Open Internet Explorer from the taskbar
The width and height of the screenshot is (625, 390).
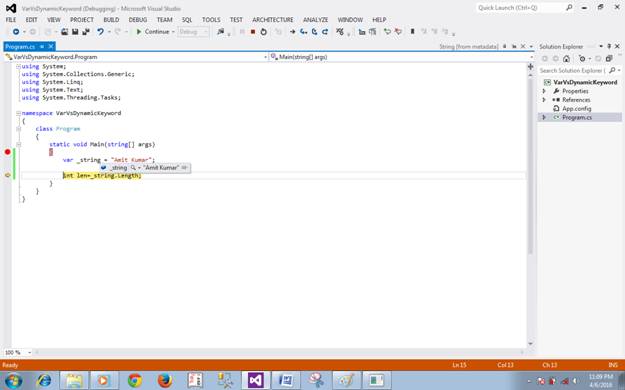tap(44, 380)
